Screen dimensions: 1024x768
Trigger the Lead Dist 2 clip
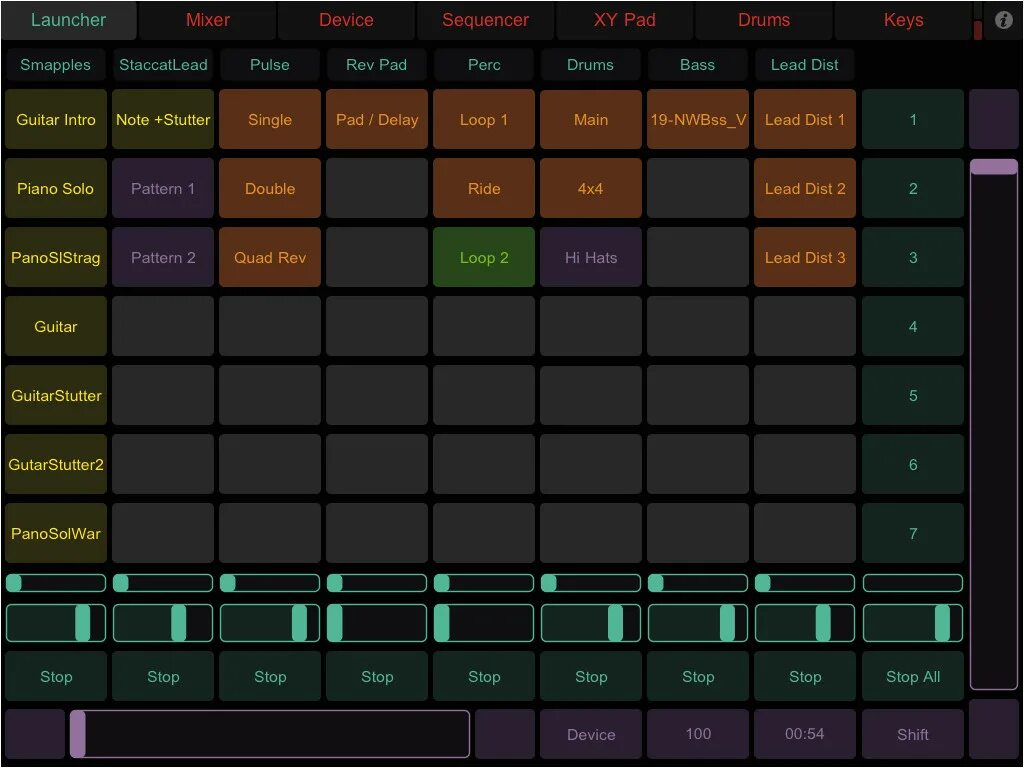click(x=805, y=188)
